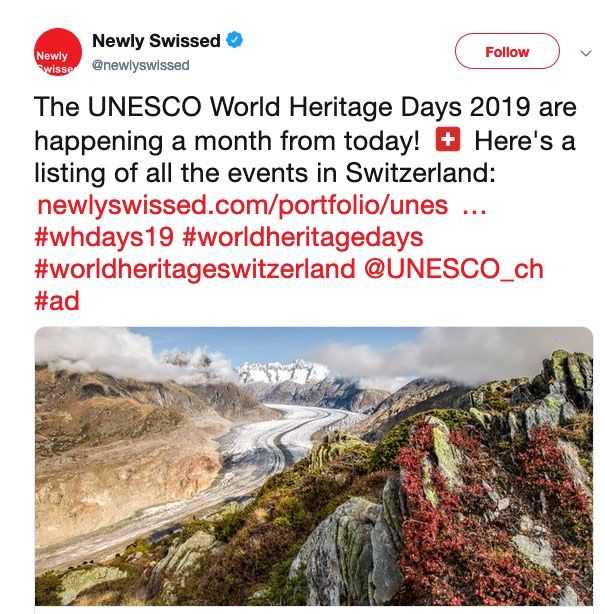
Task: Open the #ad hashtag
Action: pos(57,301)
